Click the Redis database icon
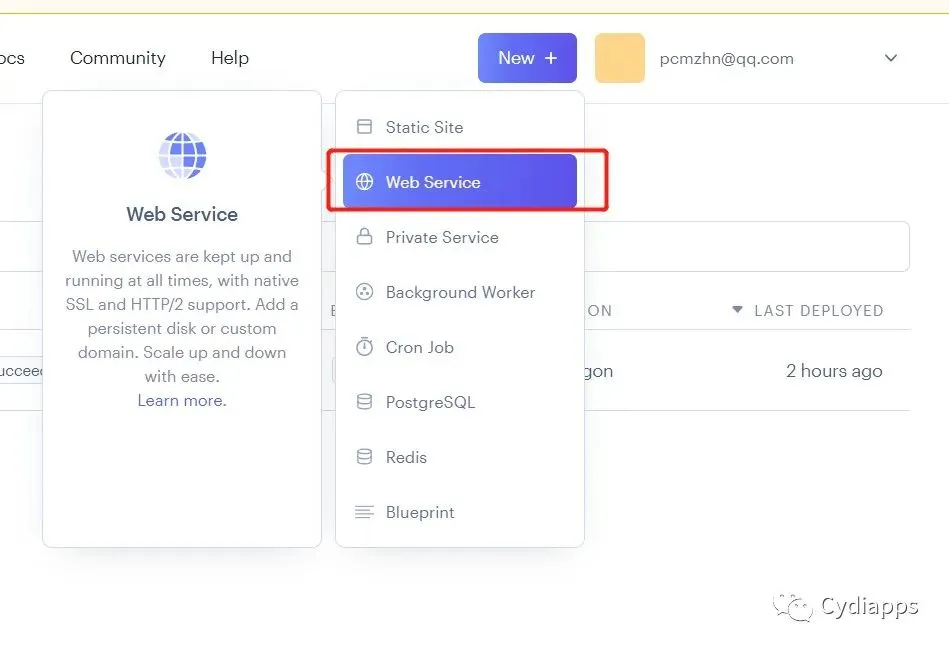Viewport: 949px width, 649px height. pos(364,456)
